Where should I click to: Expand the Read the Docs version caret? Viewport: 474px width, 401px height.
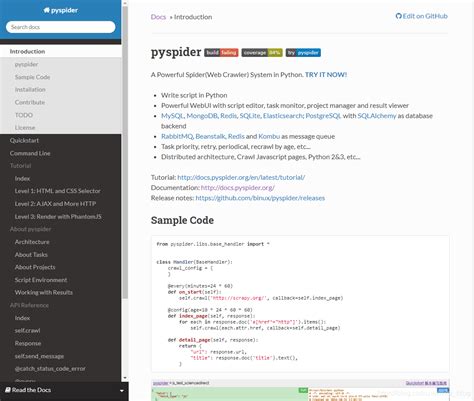(x=122, y=390)
